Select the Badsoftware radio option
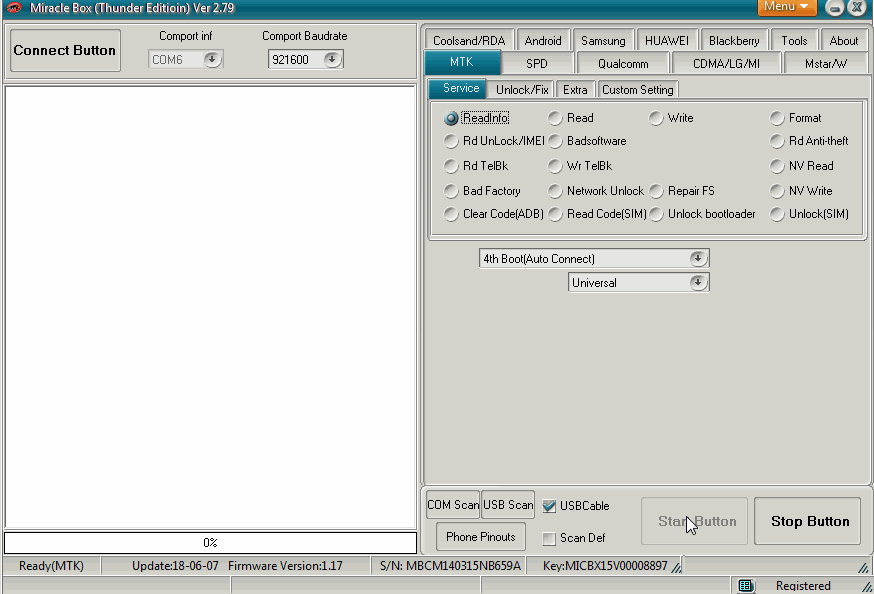The height and width of the screenshot is (594, 874). pos(555,141)
